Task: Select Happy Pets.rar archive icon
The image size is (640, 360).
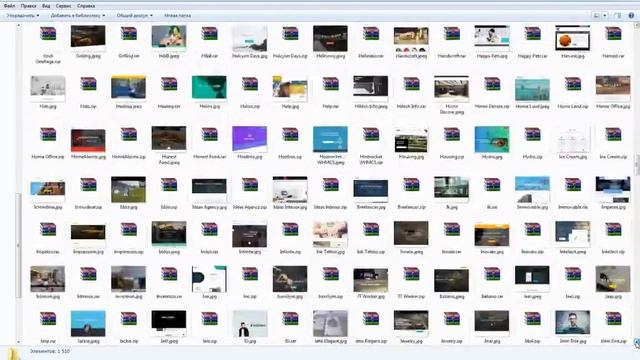Action: pyautogui.click(x=532, y=34)
